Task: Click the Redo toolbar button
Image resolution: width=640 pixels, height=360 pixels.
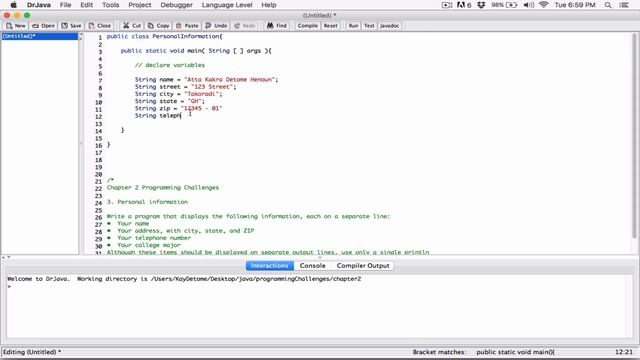Action: click(x=245, y=26)
